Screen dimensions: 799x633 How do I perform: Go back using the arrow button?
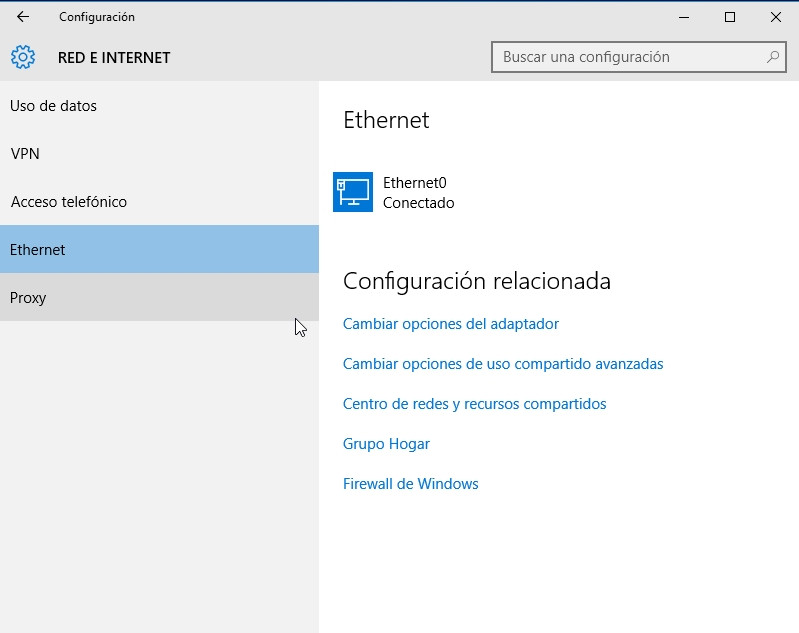click(x=23, y=17)
